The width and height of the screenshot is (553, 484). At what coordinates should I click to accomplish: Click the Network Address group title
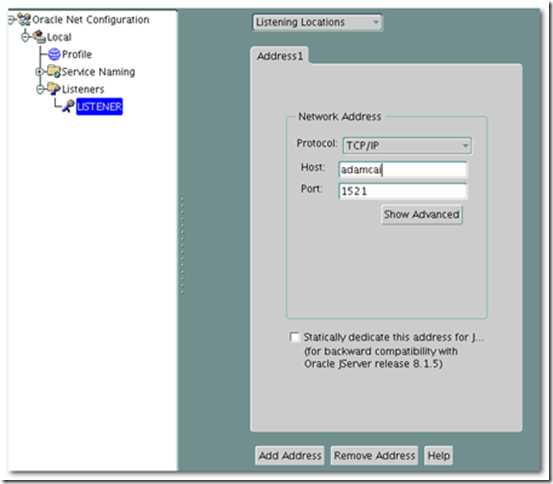point(340,116)
